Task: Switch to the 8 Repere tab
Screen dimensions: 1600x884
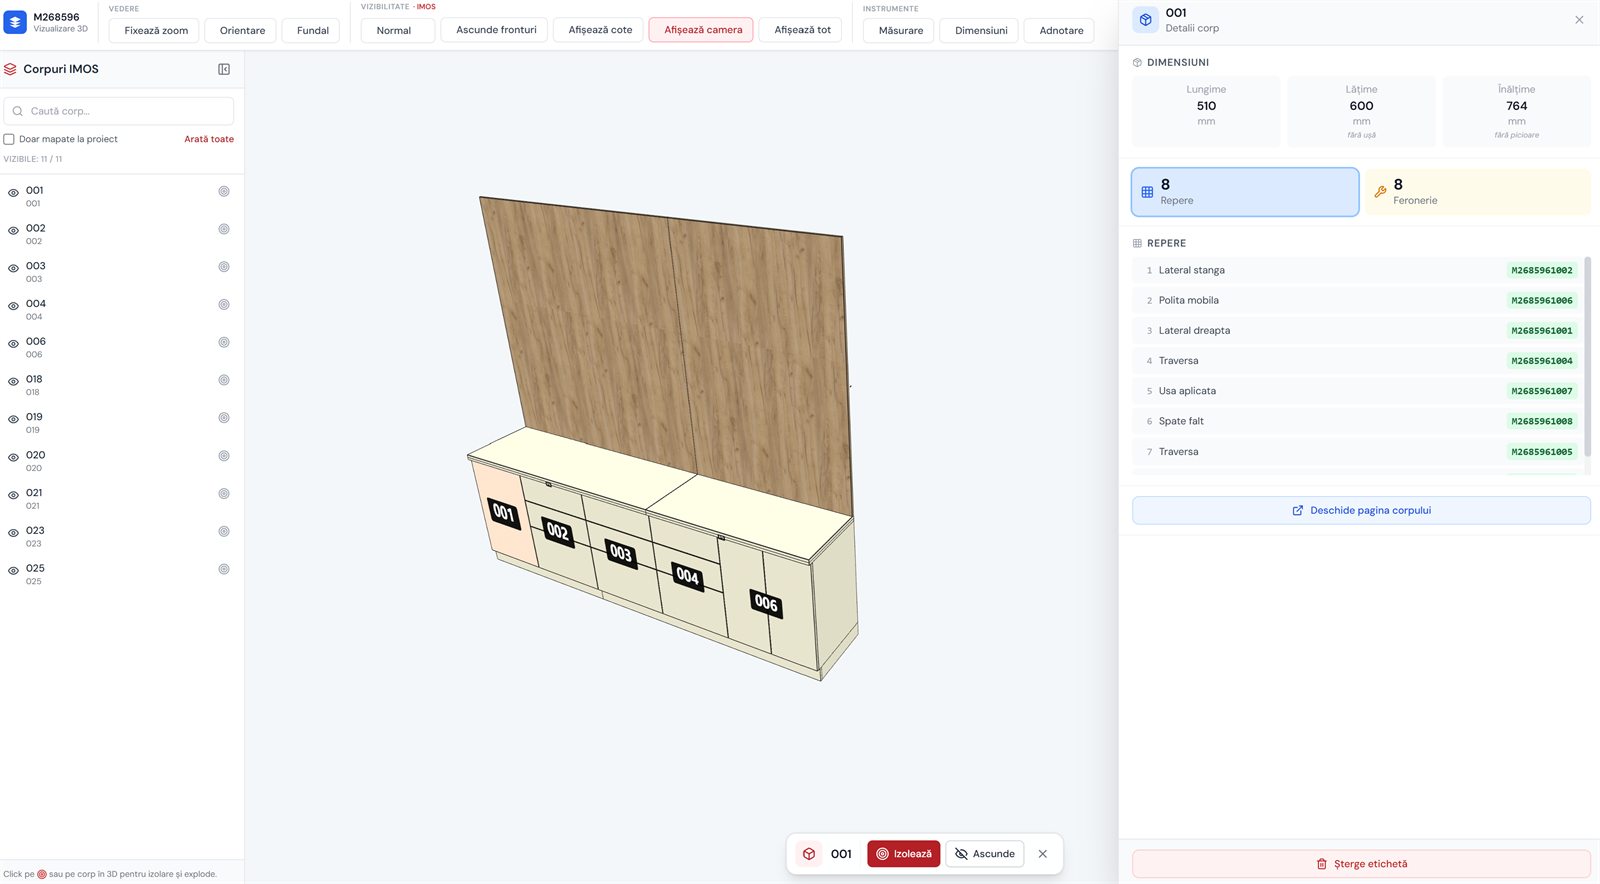Action: (x=1245, y=192)
